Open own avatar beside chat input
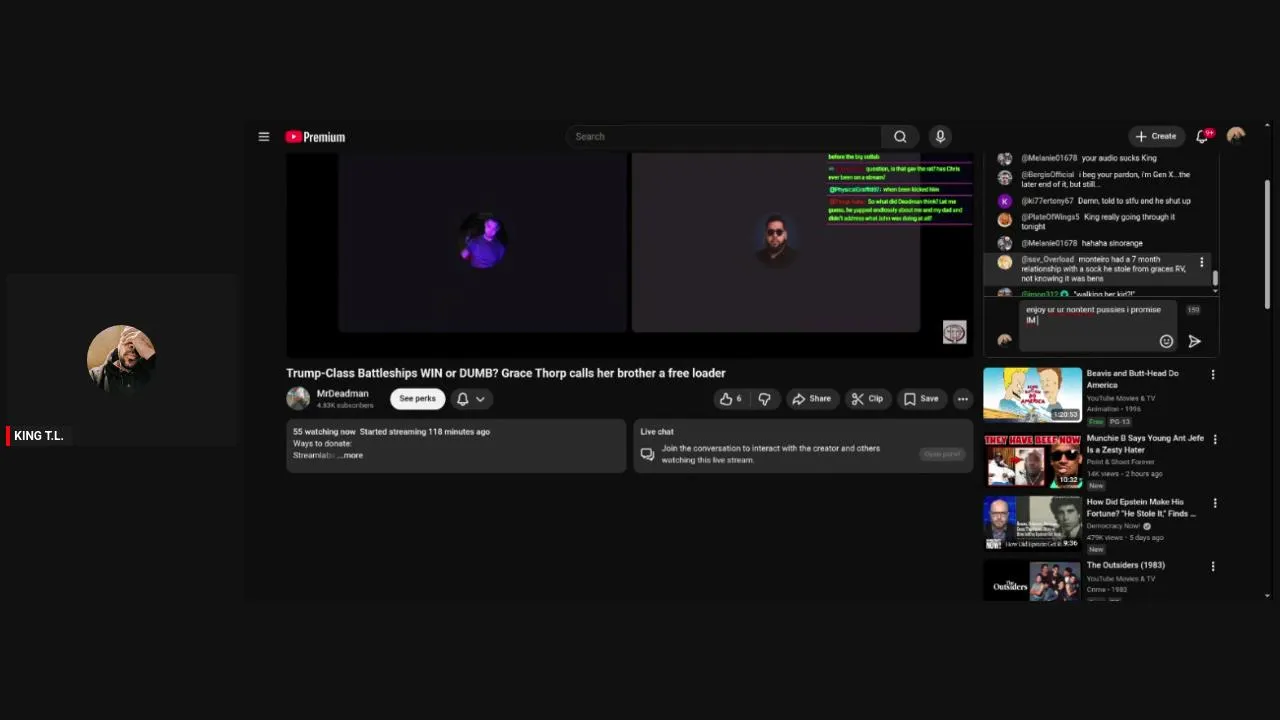1280x720 pixels. point(1004,341)
